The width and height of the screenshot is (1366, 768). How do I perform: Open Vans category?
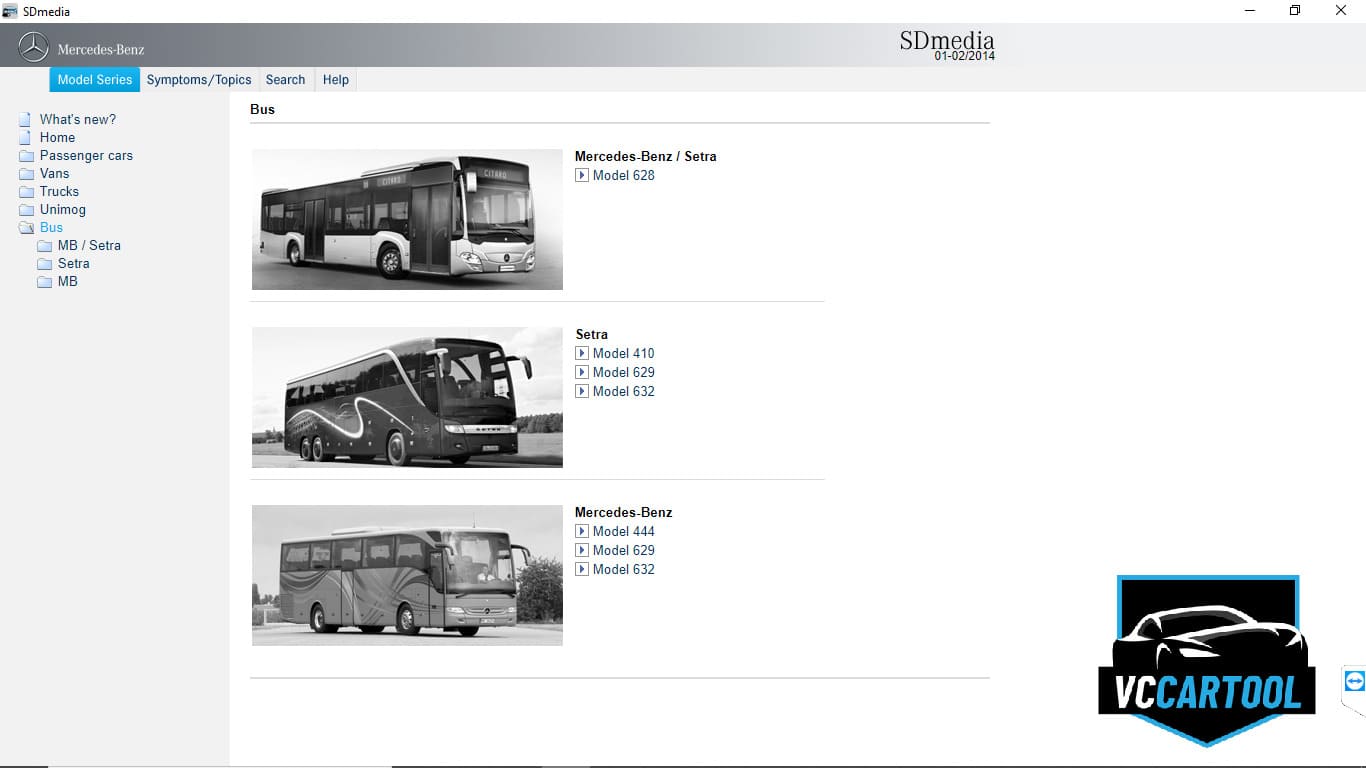[54, 173]
